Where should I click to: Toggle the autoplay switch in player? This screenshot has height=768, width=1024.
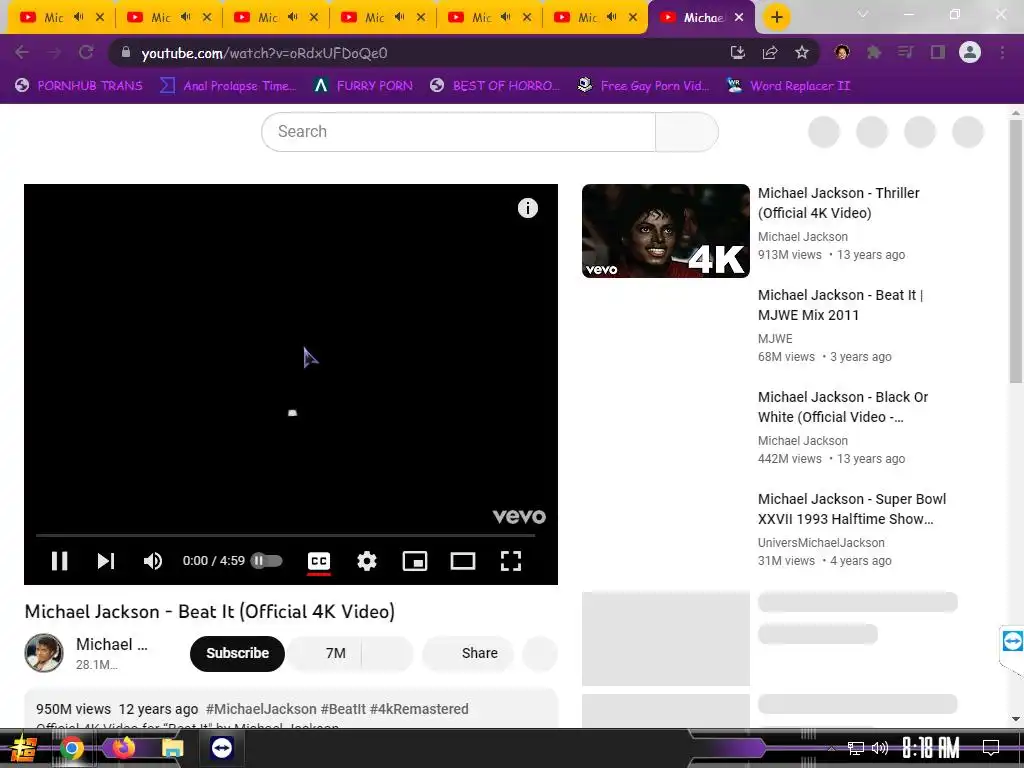pyautogui.click(x=266, y=561)
